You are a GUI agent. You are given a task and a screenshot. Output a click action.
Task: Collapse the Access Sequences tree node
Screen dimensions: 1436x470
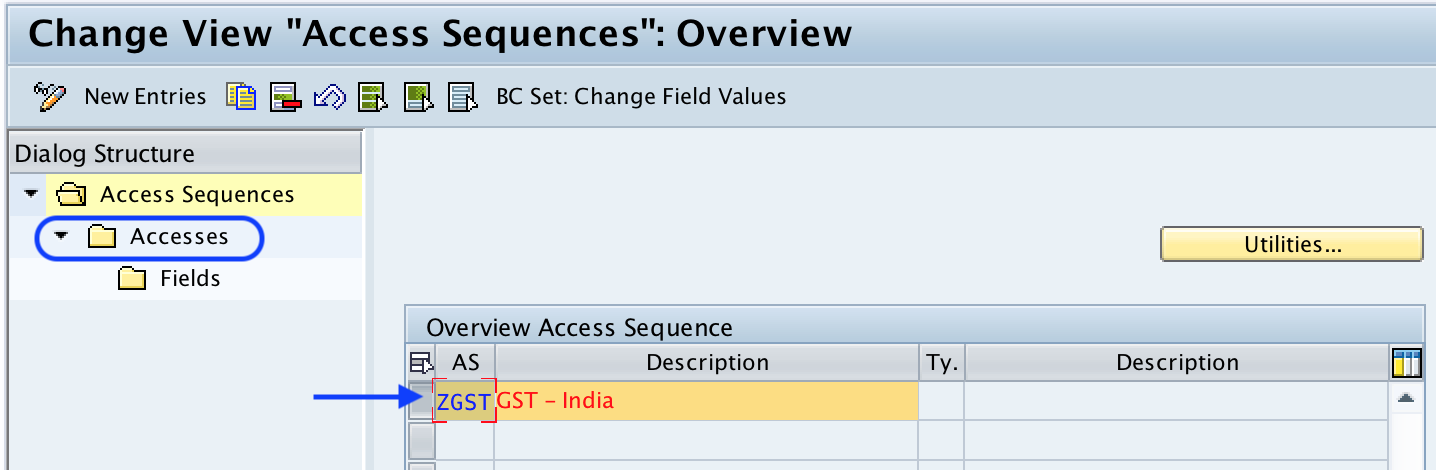29,193
